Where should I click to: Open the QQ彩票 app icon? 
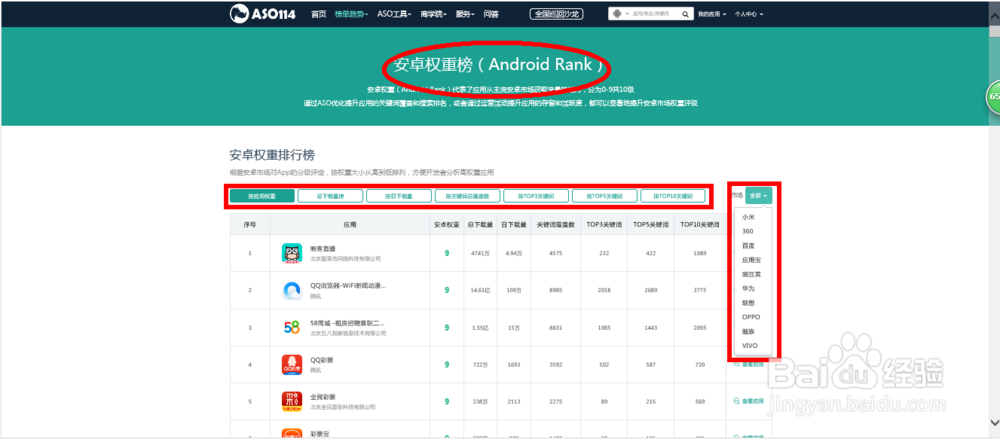292,365
